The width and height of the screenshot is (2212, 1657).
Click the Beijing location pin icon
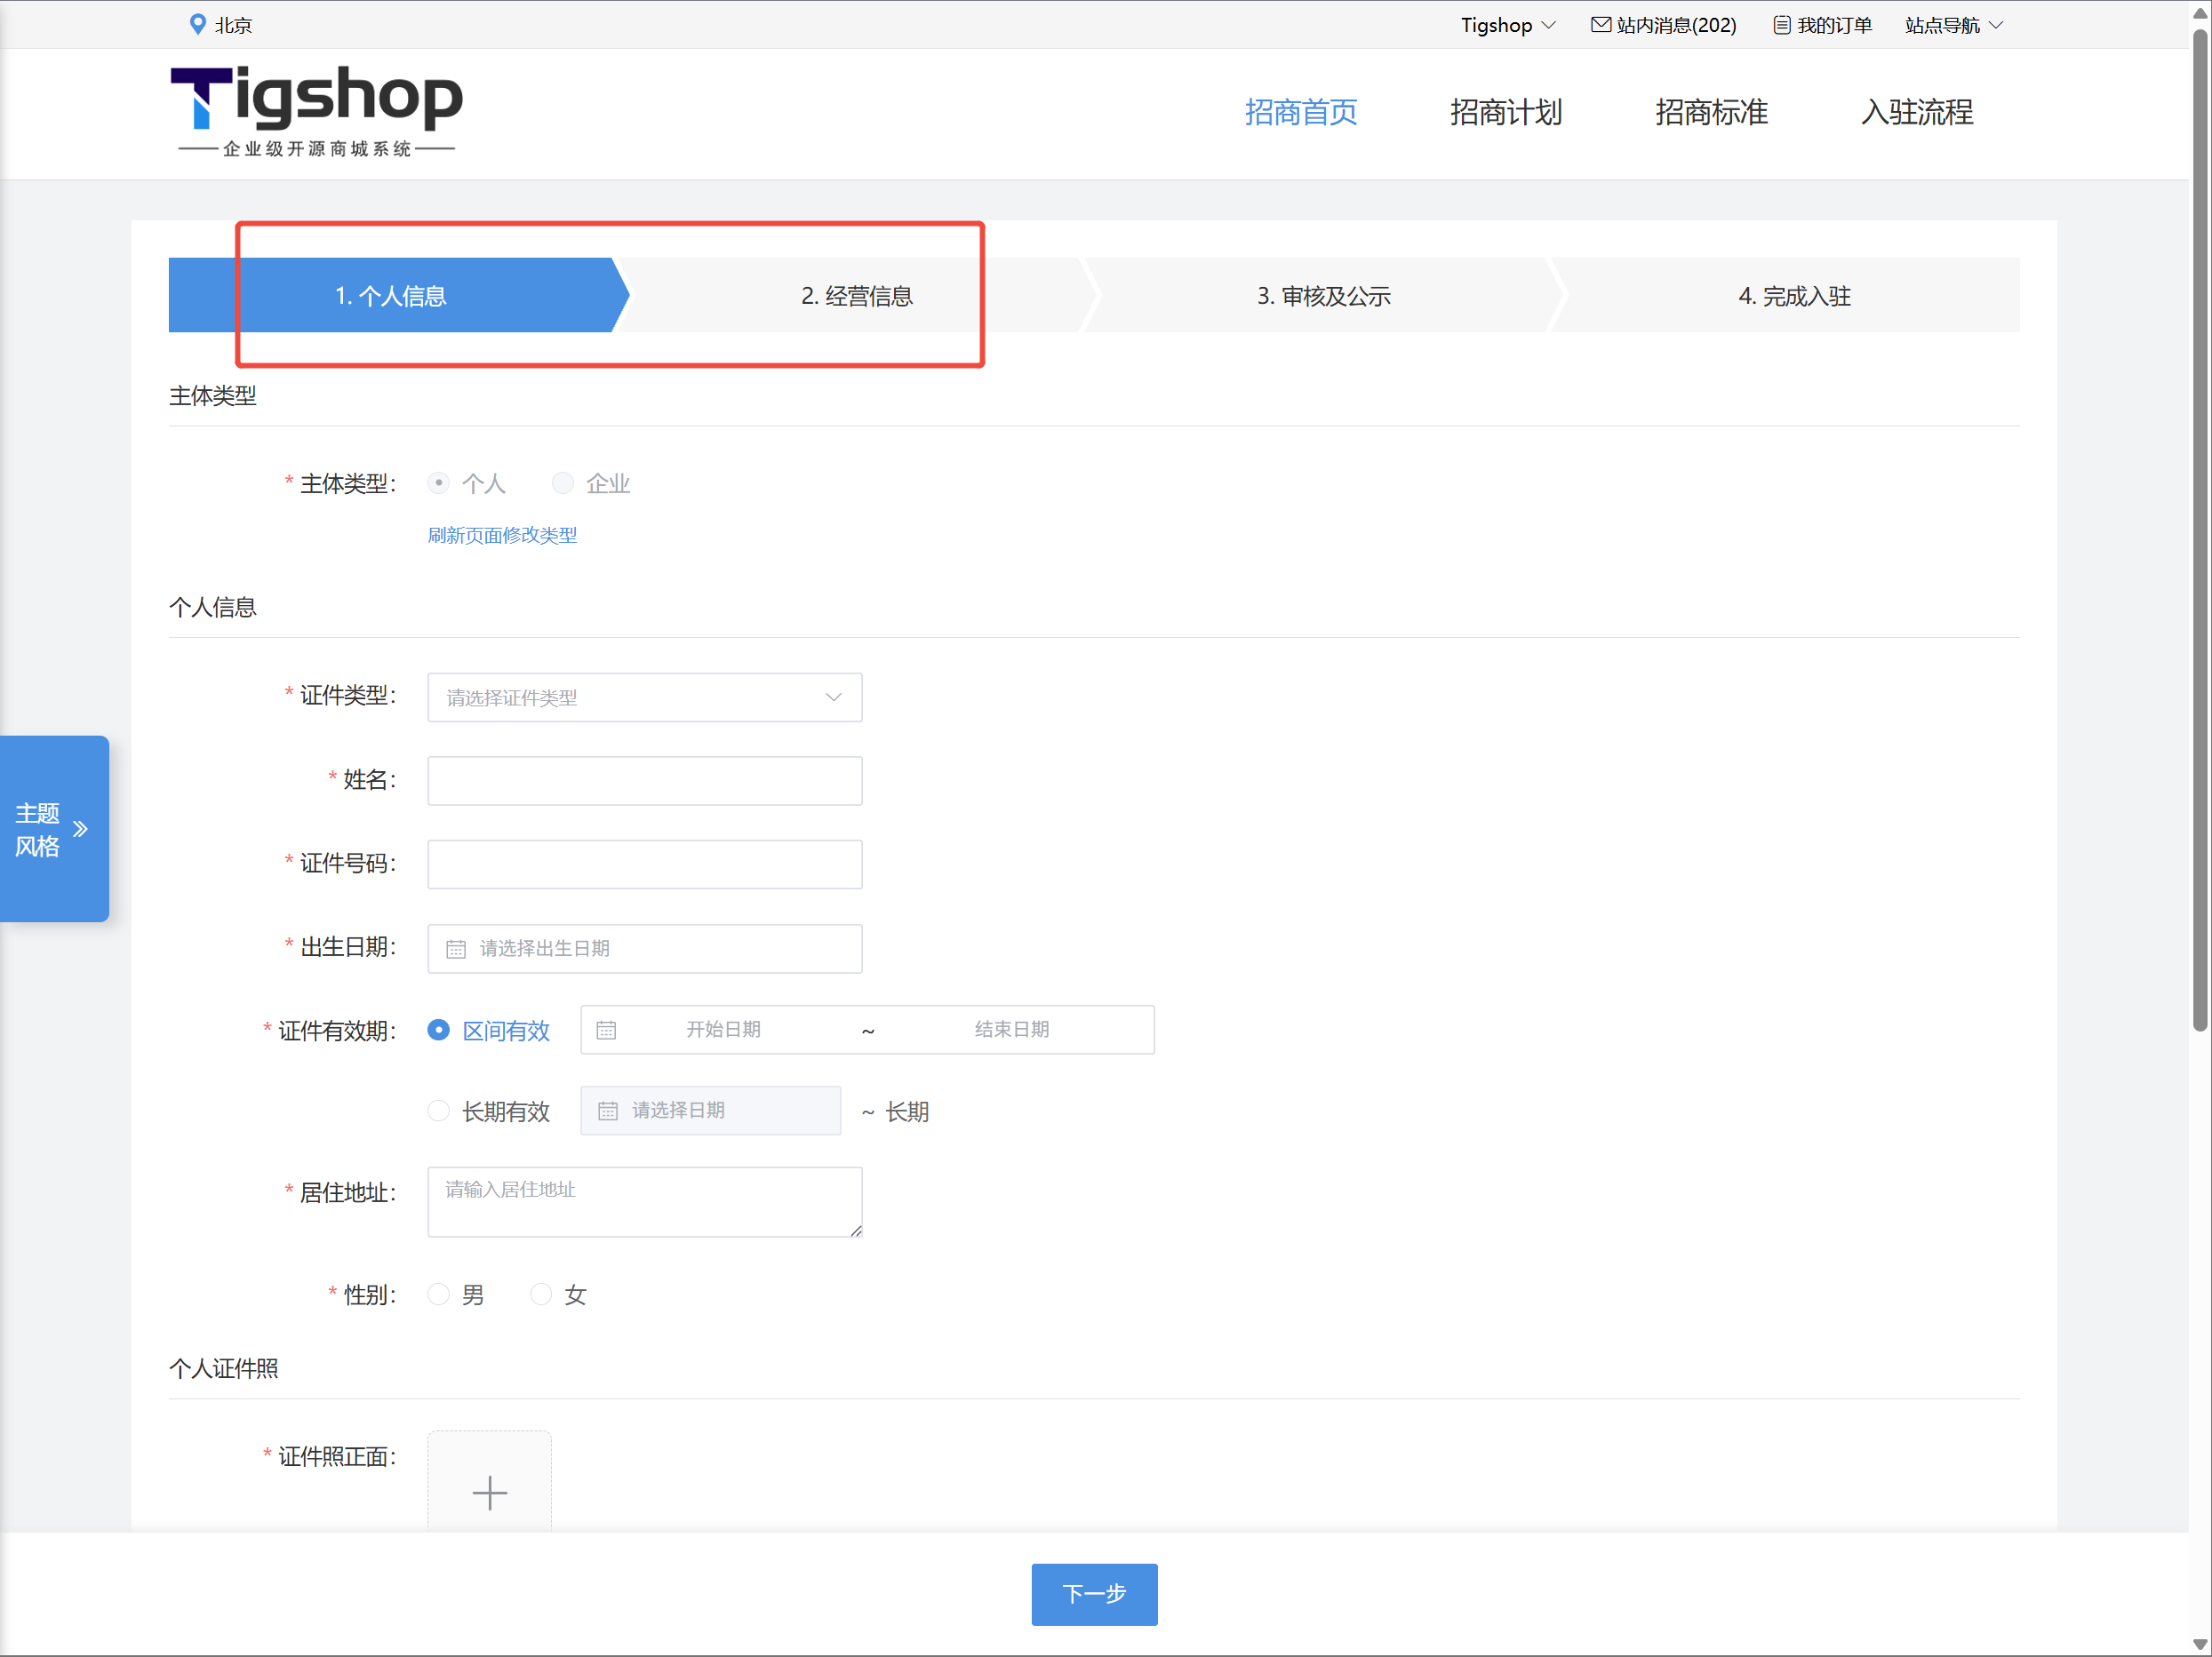(x=197, y=24)
